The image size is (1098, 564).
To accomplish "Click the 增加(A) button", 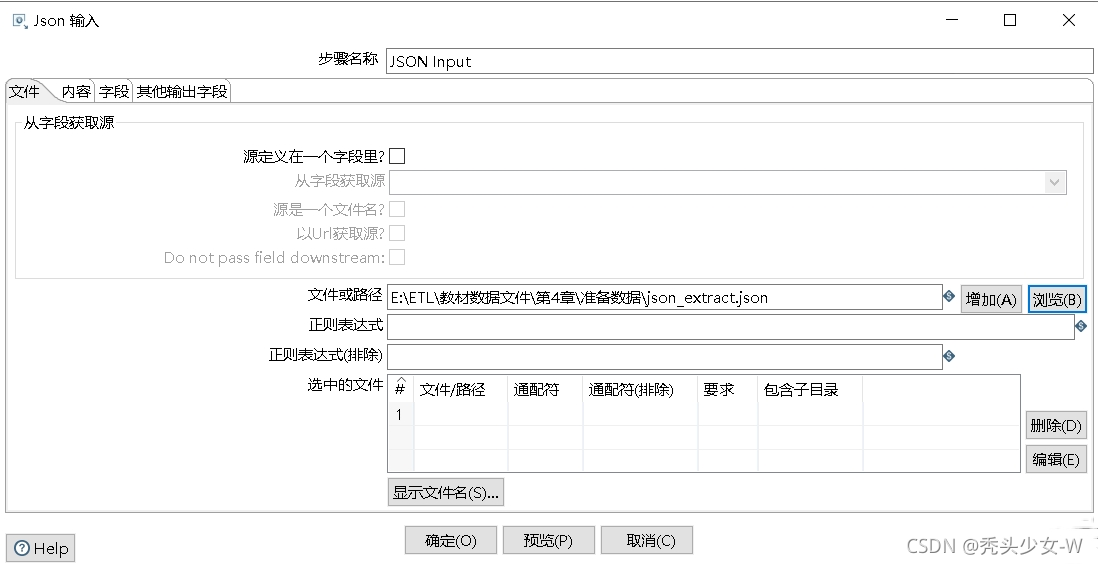I will tap(991, 299).
